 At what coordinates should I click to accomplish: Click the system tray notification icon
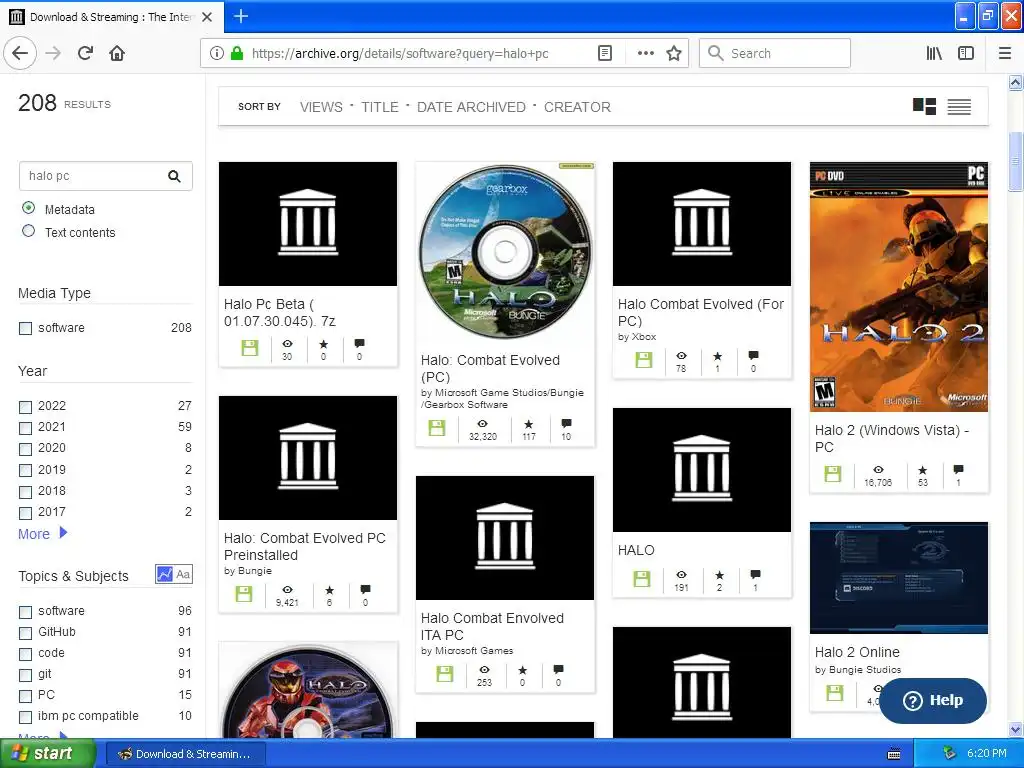click(x=949, y=753)
